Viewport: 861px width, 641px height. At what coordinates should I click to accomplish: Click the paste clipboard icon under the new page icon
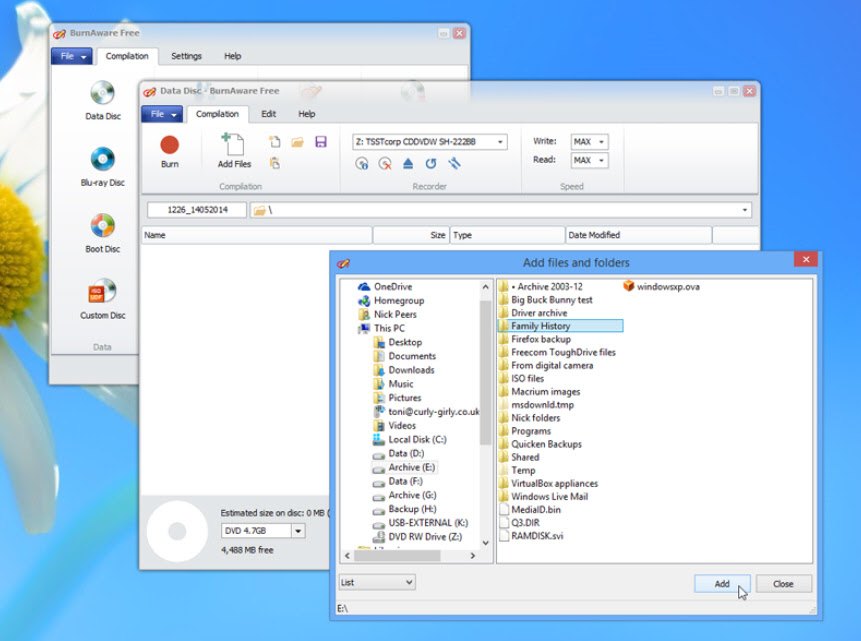coord(275,163)
